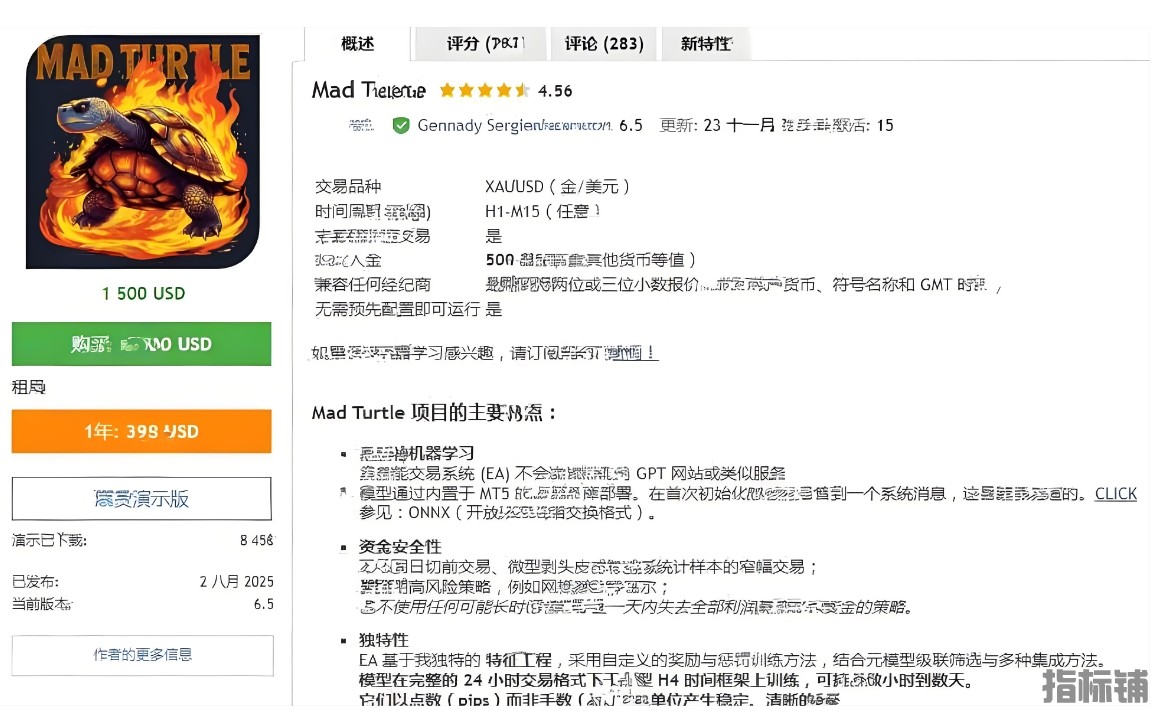Open the 评论 (283) tab
The width and height of the screenshot is (1165, 711).
coord(603,44)
